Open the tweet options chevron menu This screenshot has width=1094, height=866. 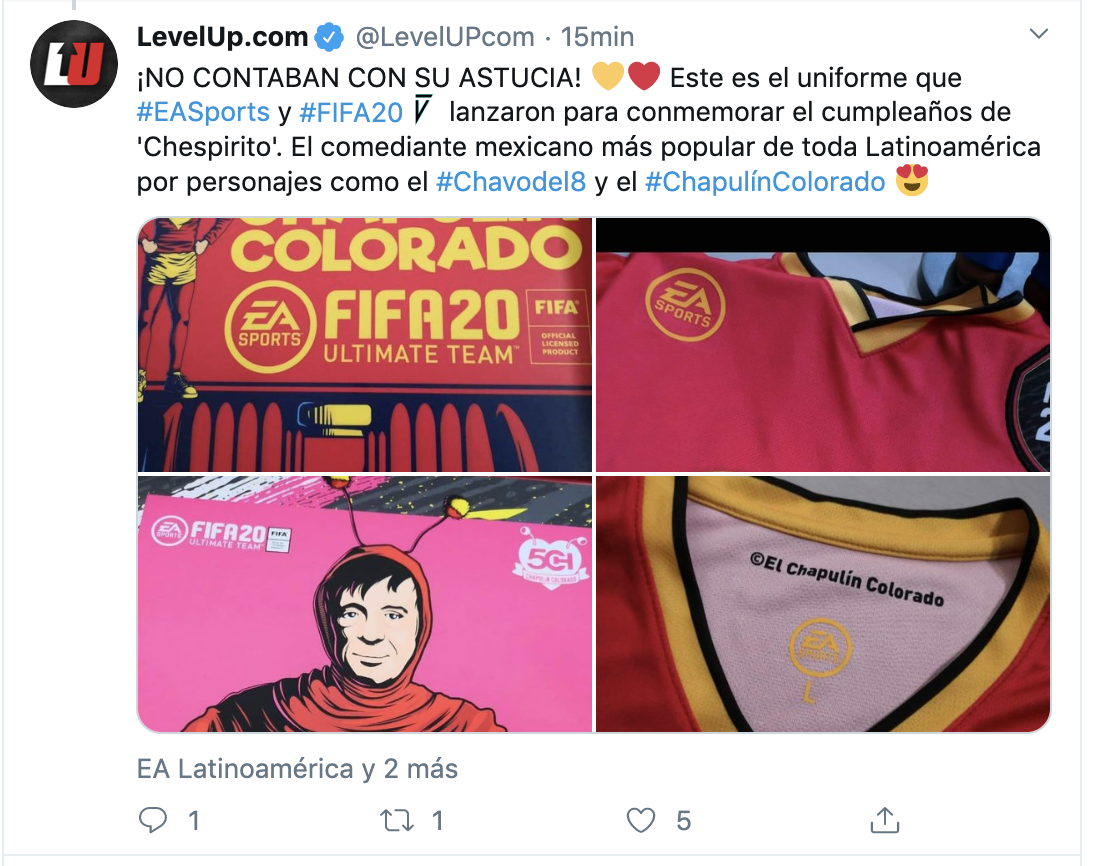point(1039,33)
